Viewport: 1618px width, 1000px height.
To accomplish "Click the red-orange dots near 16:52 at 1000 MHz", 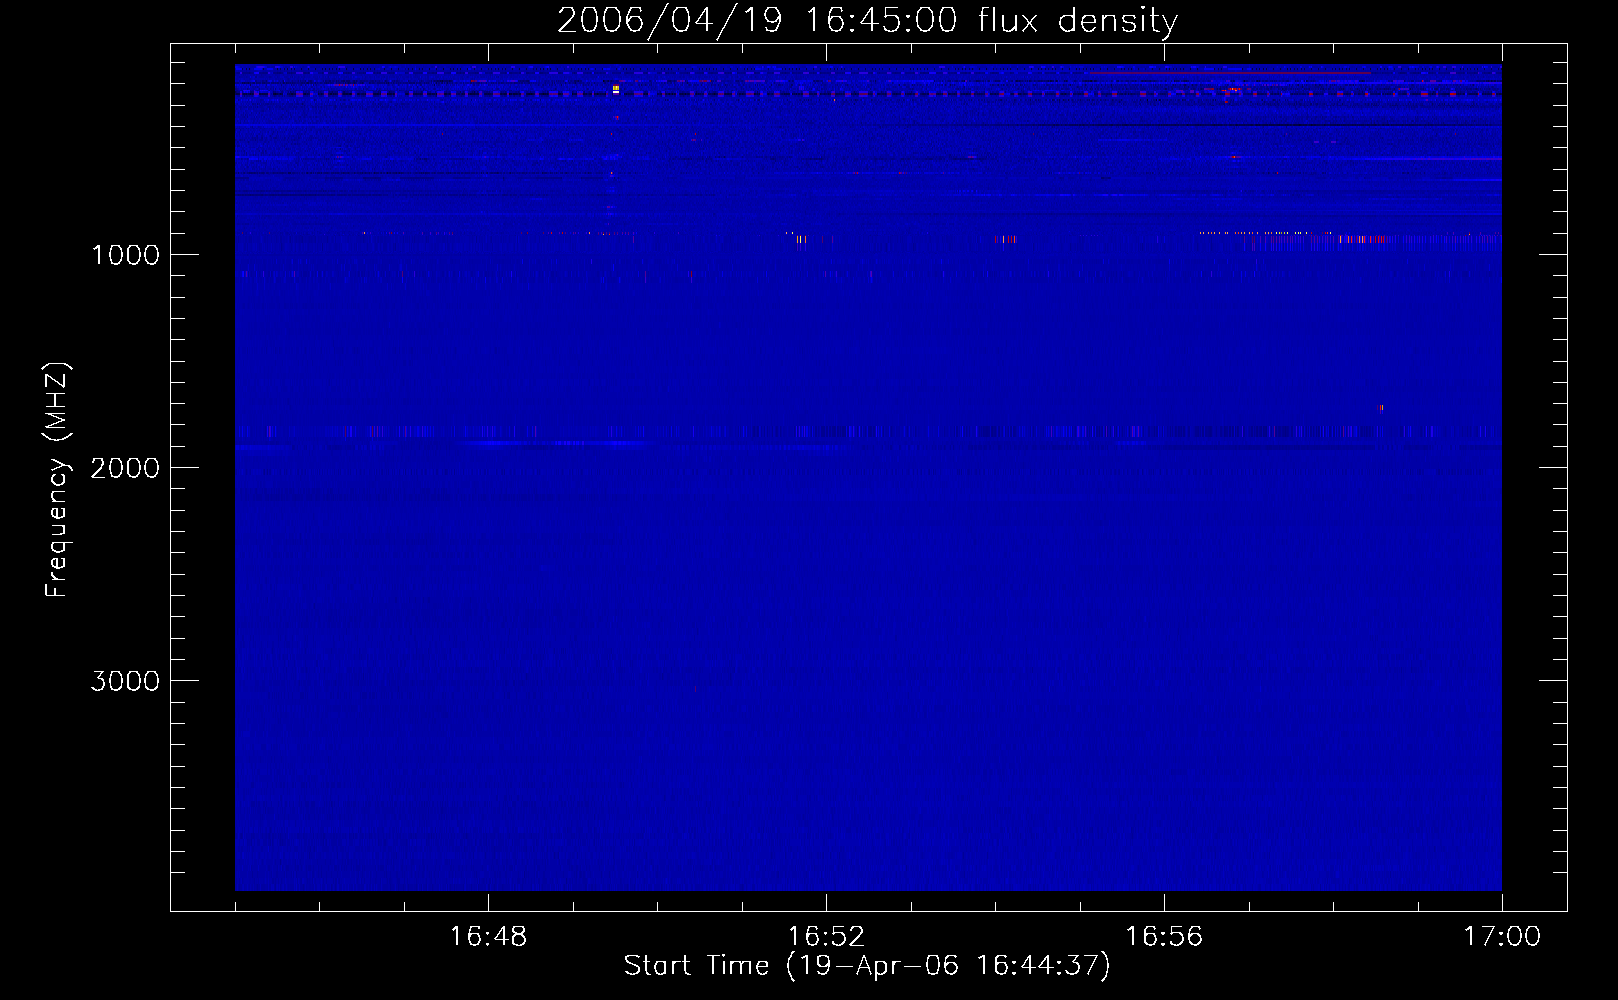I will click(x=800, y=238).
